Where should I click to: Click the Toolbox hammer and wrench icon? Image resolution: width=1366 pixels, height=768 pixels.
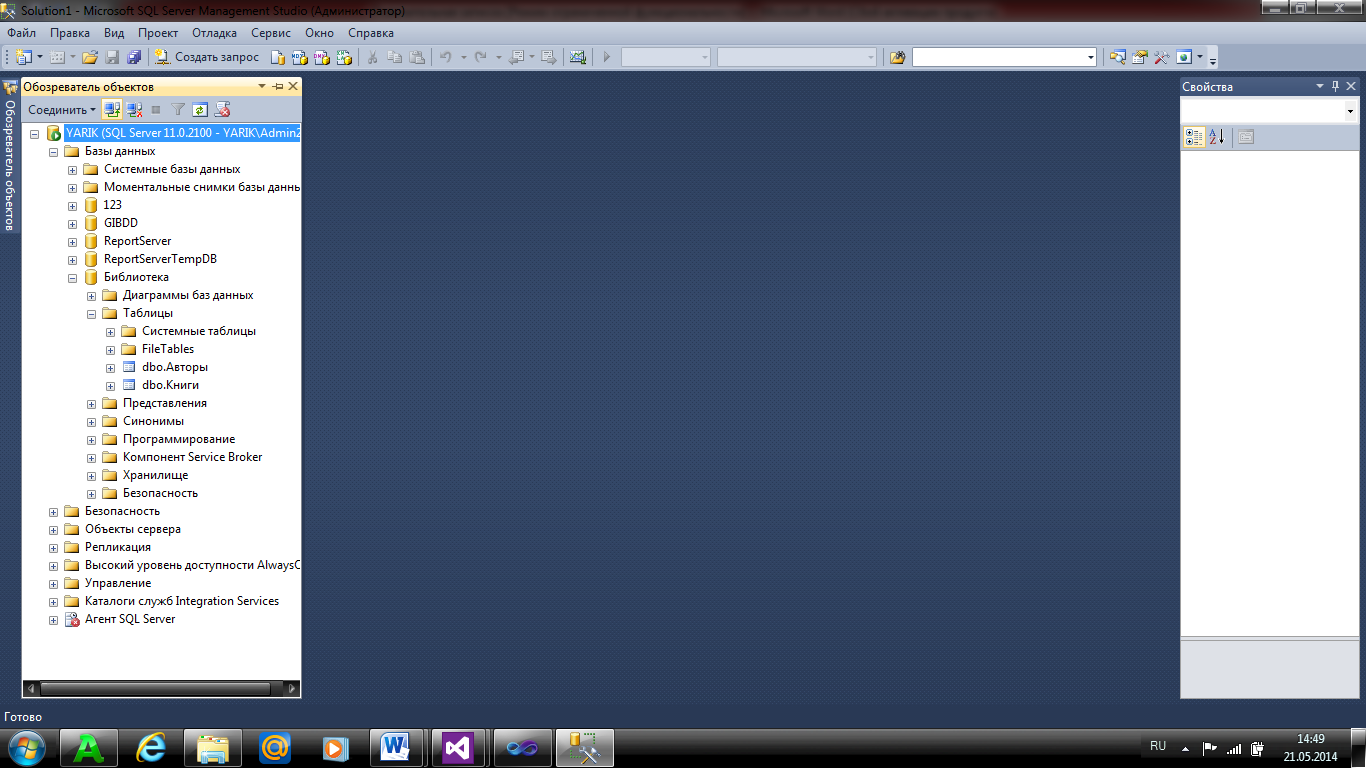tap(1162, 57)
